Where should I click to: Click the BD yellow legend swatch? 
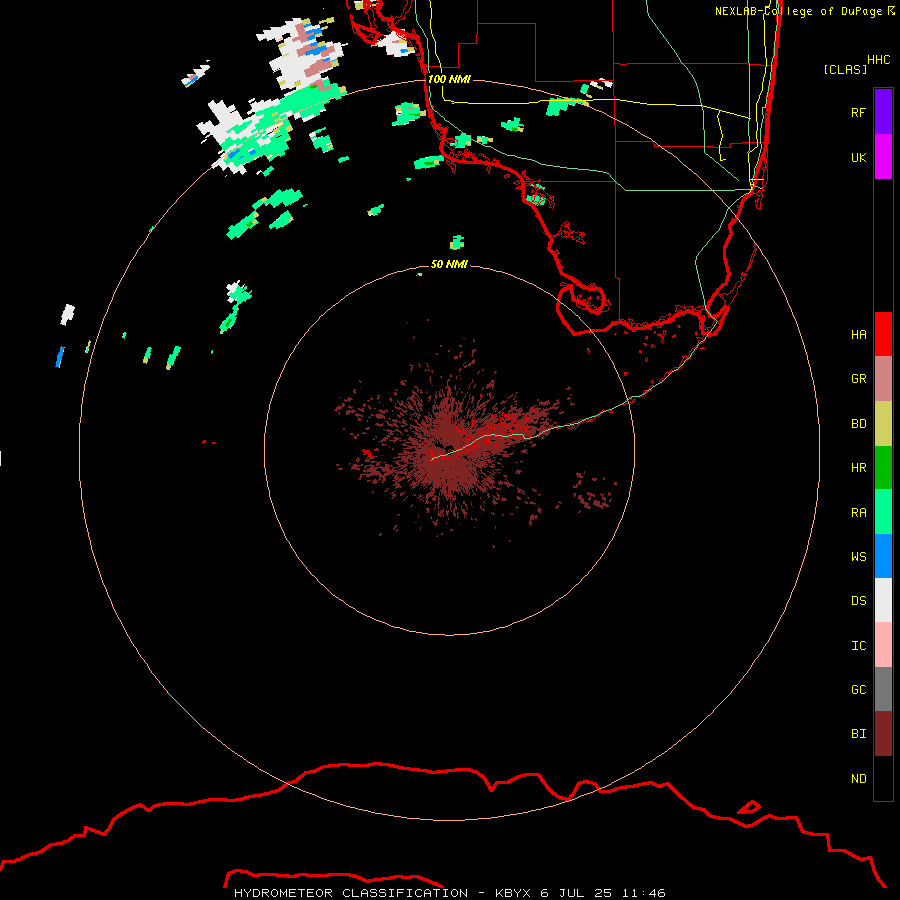tap(883, 424)
